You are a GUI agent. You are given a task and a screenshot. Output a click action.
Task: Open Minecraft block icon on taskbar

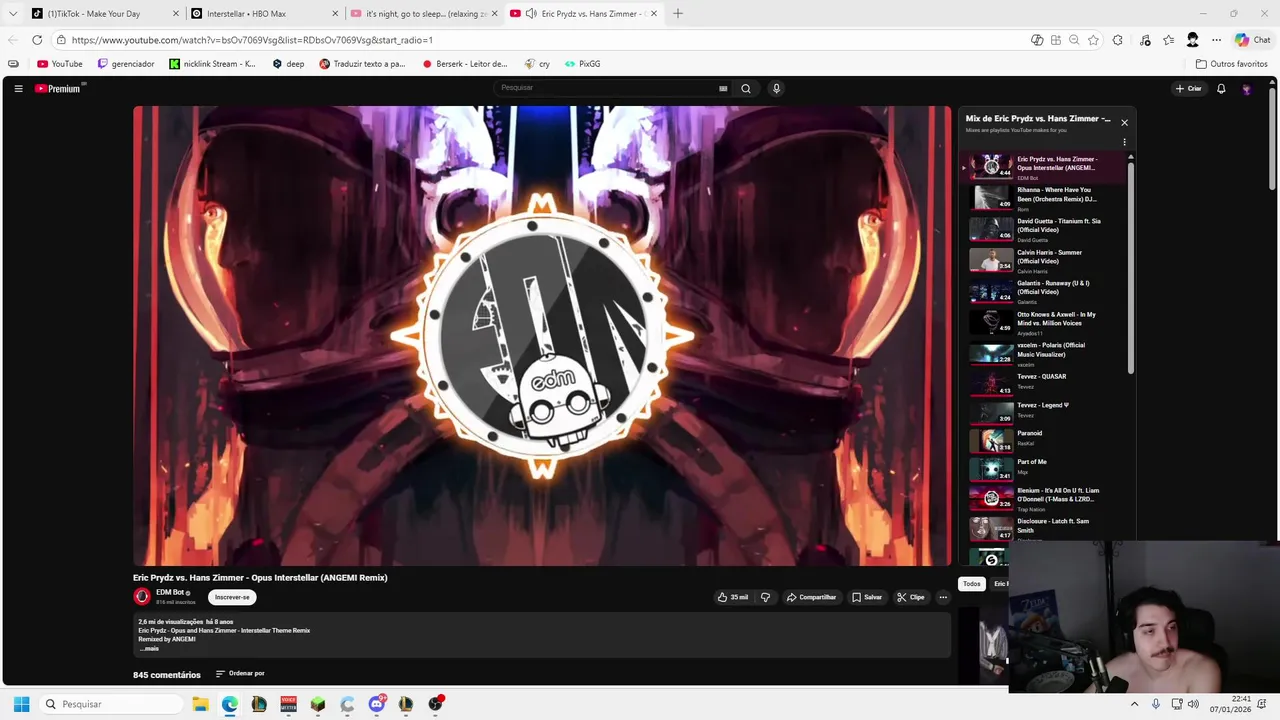coord(318,704)
